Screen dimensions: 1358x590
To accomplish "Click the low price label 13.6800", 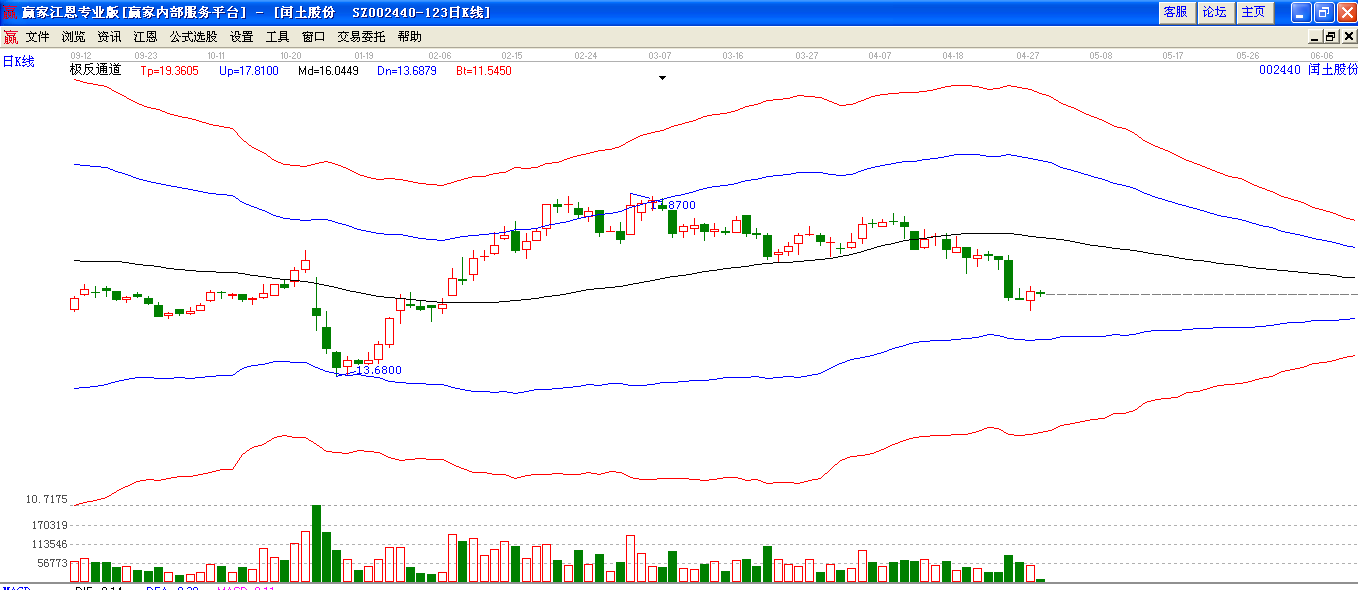I will click(379, 370).
